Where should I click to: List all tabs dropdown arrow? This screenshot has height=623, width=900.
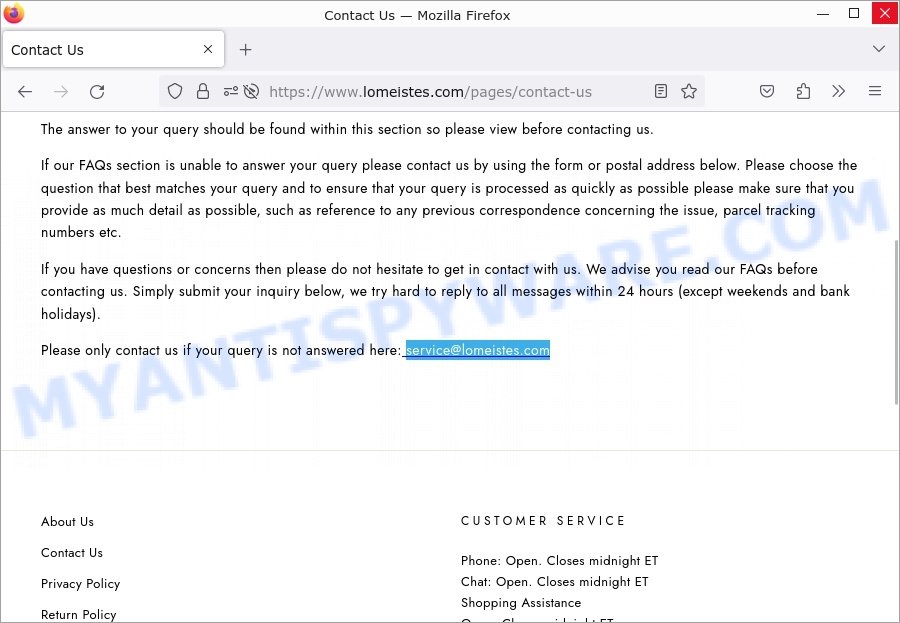click(879, 49)
